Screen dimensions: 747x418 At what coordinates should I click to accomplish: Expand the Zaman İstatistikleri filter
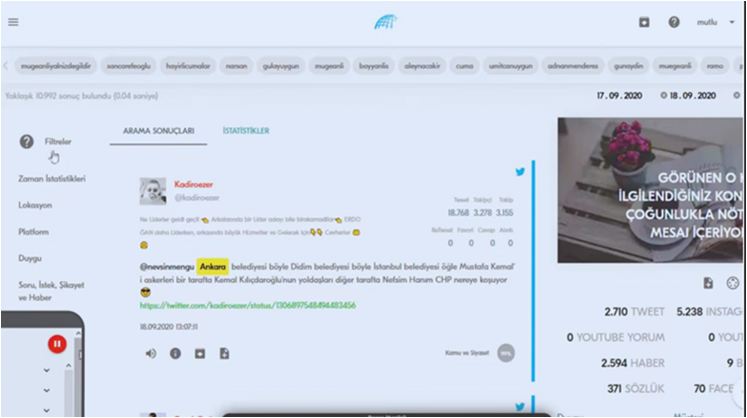click(x=52, y=178)
